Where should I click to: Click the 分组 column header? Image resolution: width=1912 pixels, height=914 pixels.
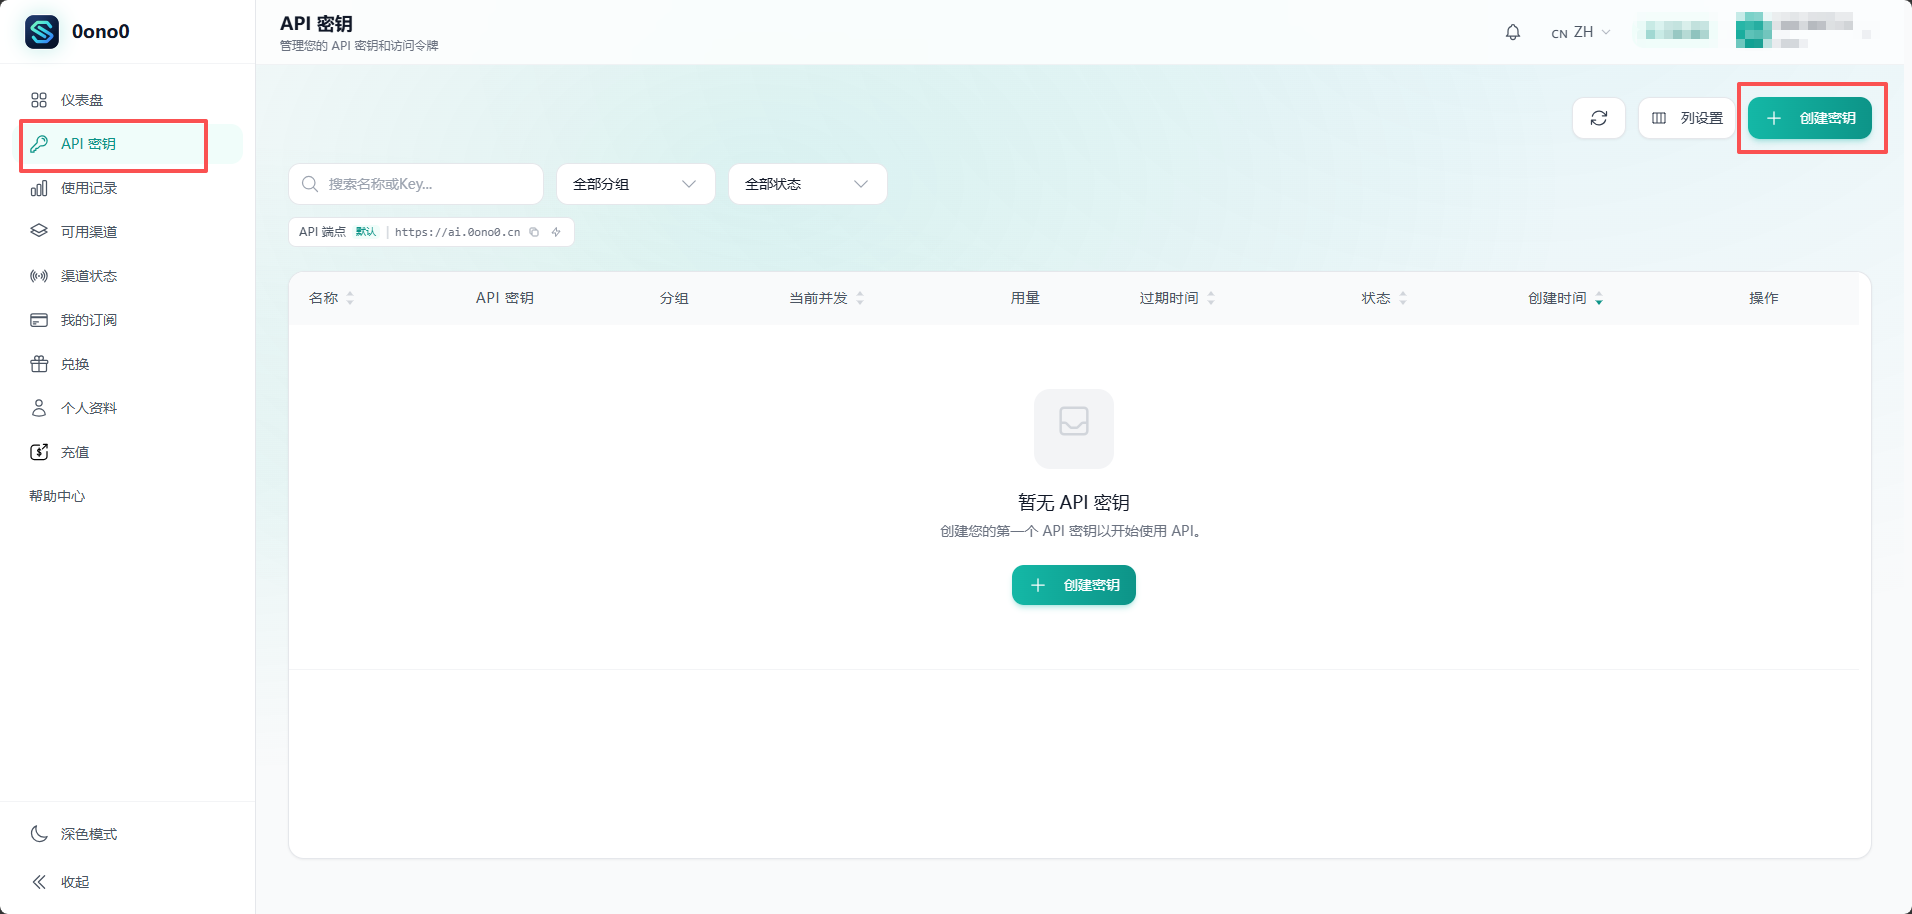click(x=674, y=298)
